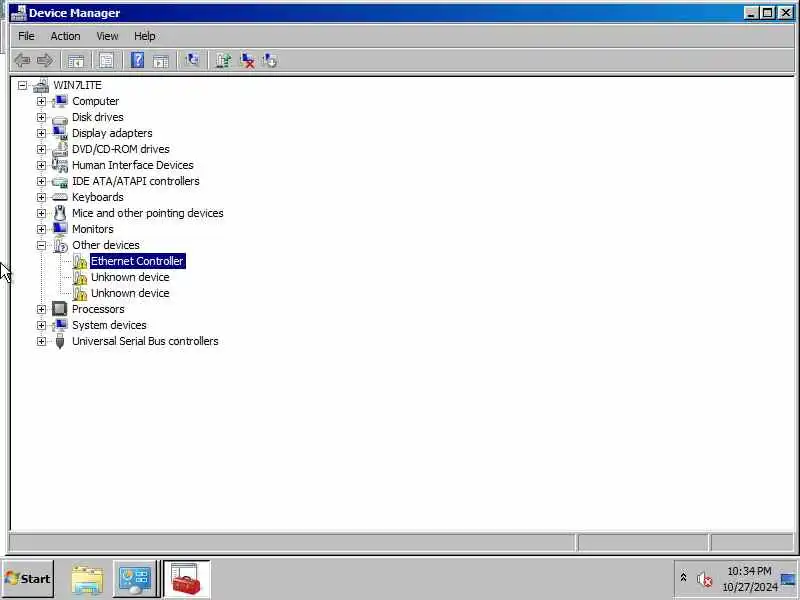
Task: Expand the IDE ATA/ATAPI controllers category
Action: [x=41, y=181]
